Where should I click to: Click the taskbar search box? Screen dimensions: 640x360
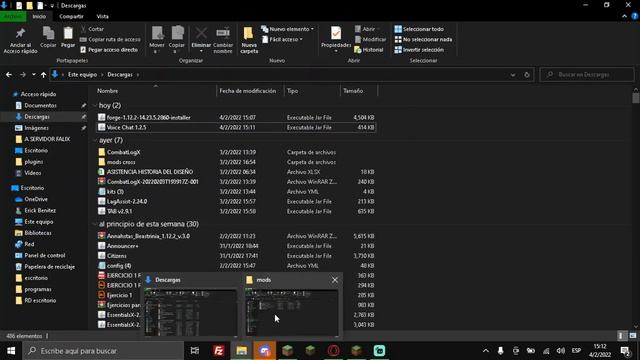point(103,351)
